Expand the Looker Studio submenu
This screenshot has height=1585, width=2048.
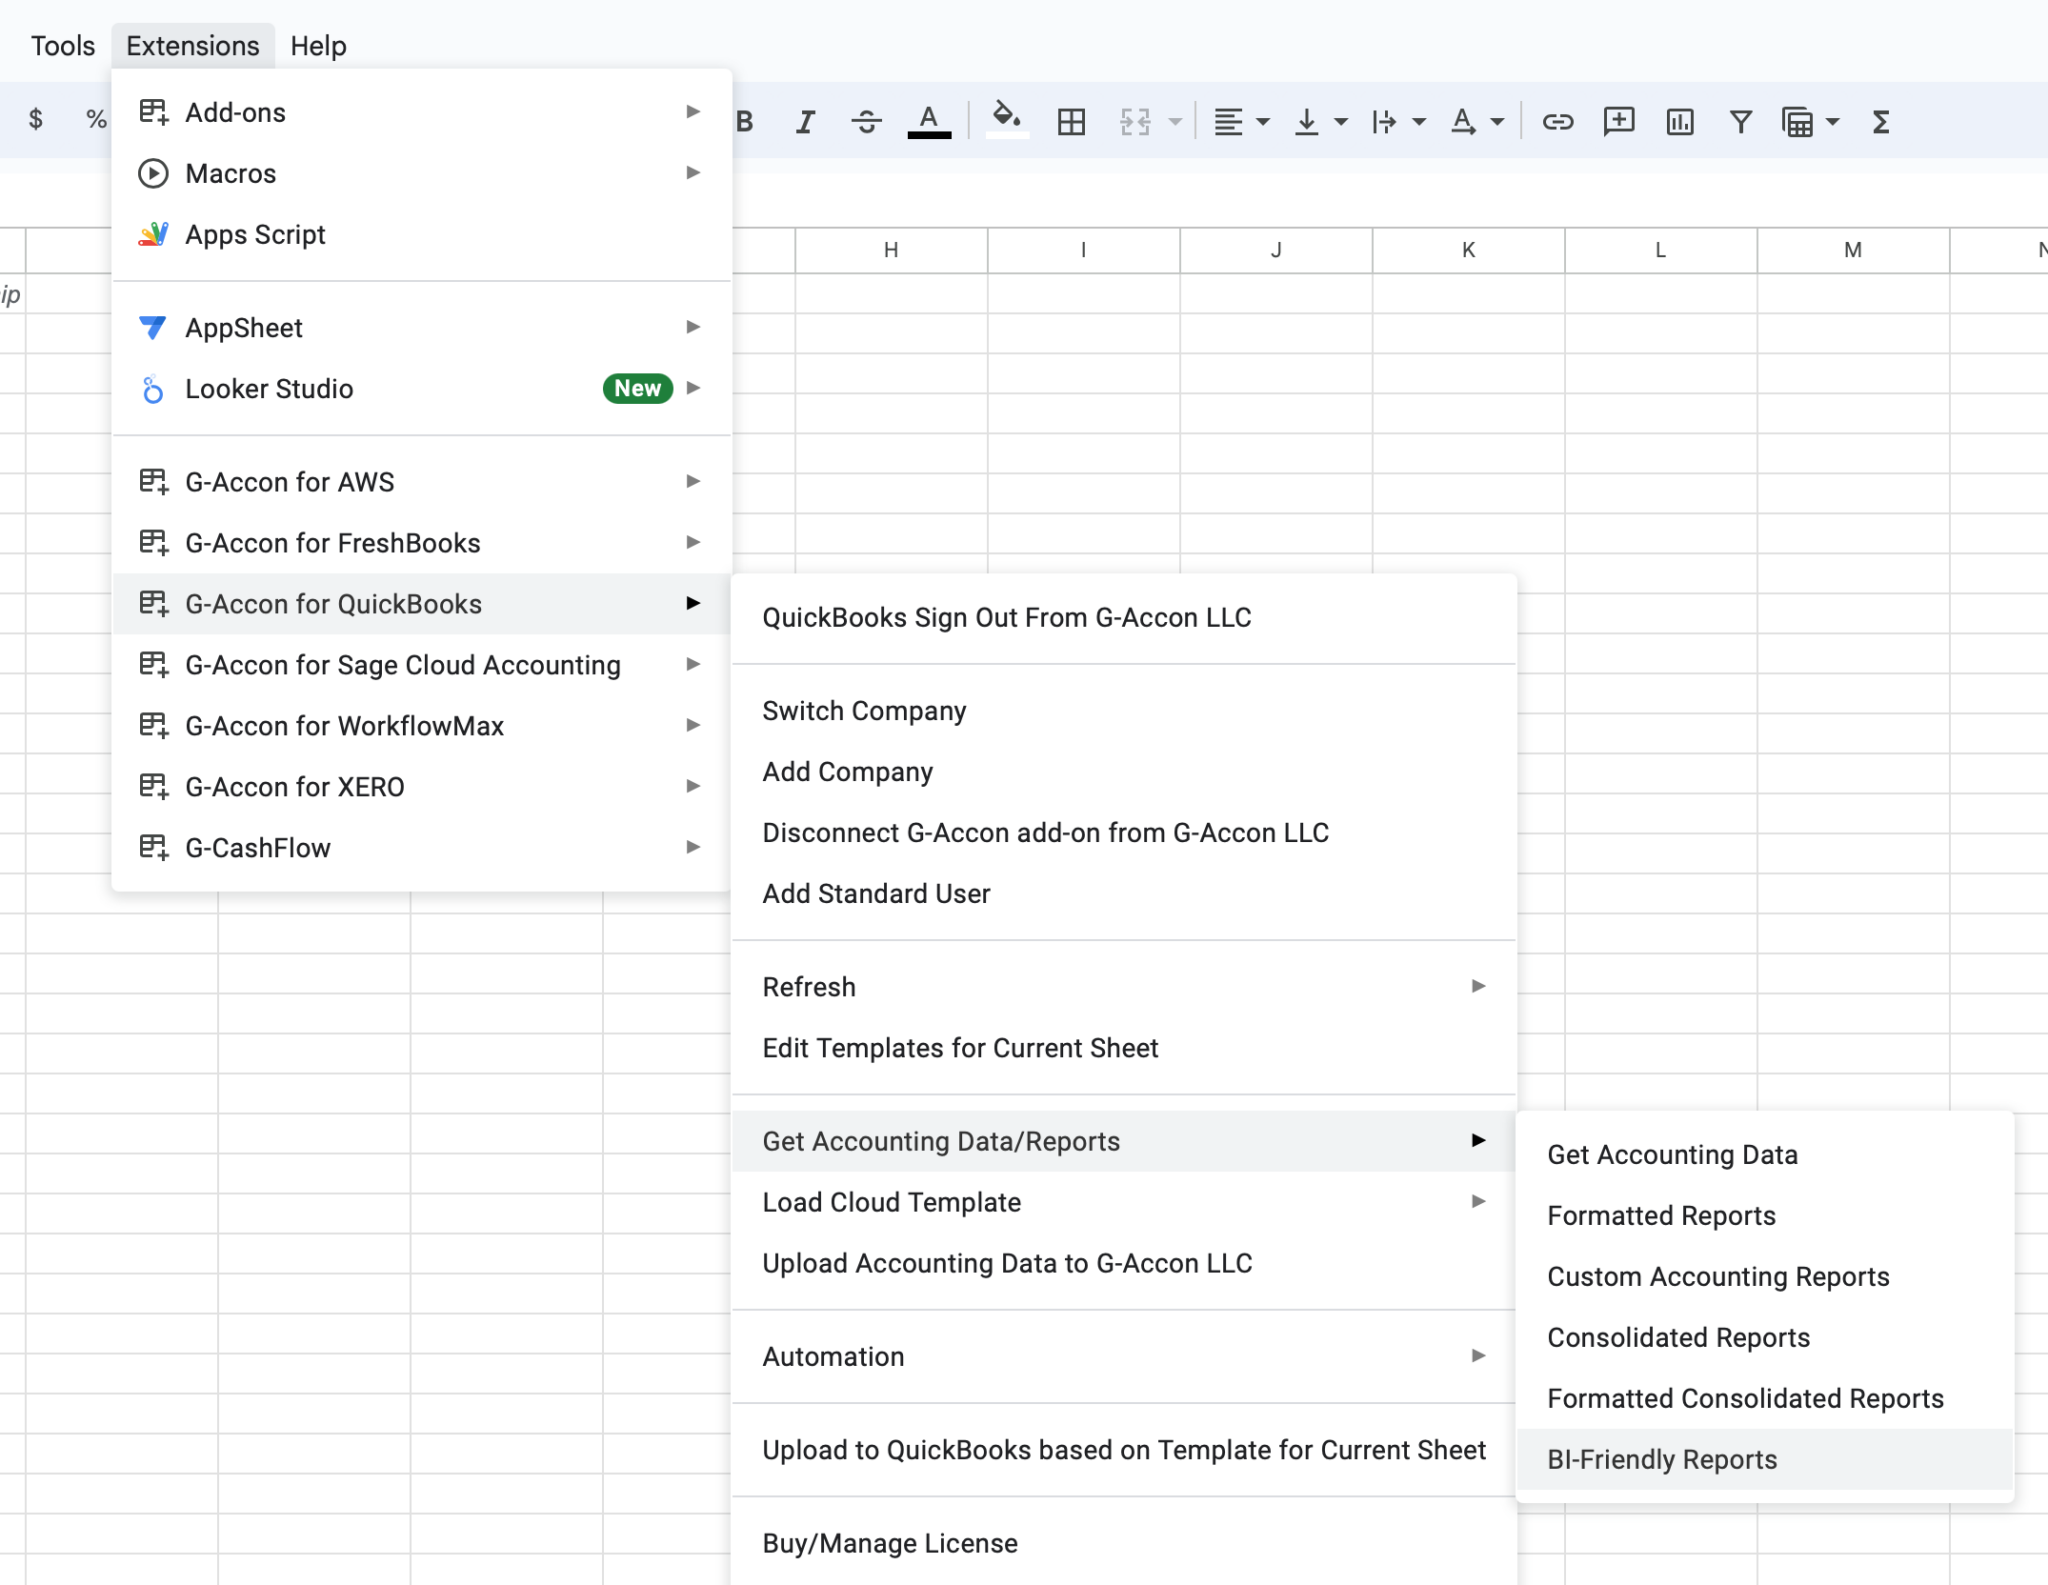pyautogui.click(x=422, y=388)
